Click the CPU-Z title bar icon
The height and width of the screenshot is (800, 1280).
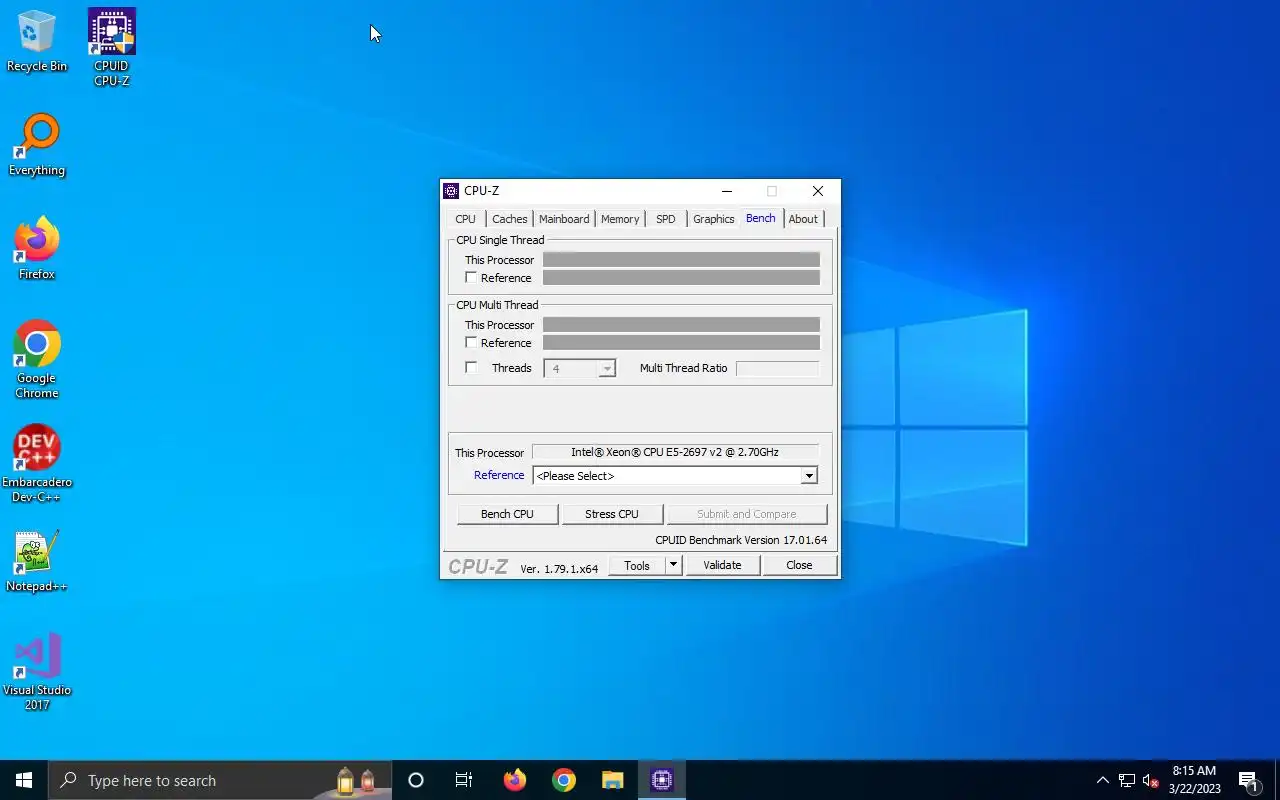[x=452, y=191]
